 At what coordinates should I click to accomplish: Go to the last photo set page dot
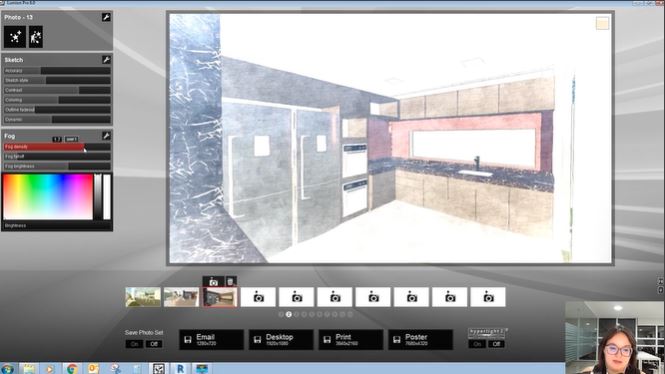coord(350,315)
